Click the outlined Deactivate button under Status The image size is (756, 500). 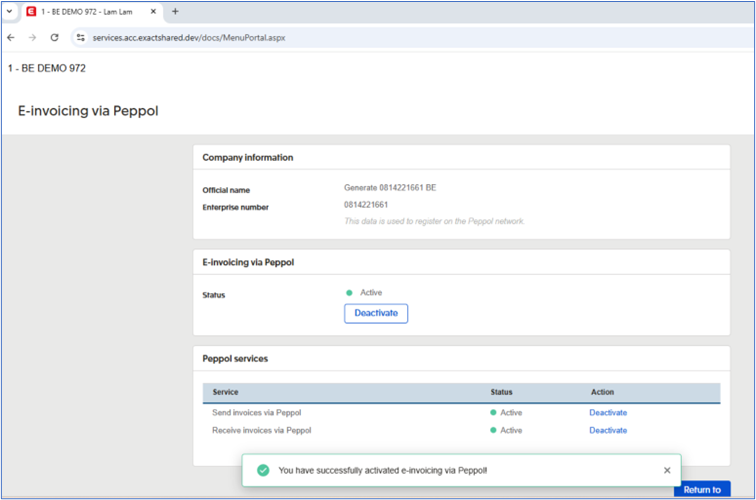(376, 313)
